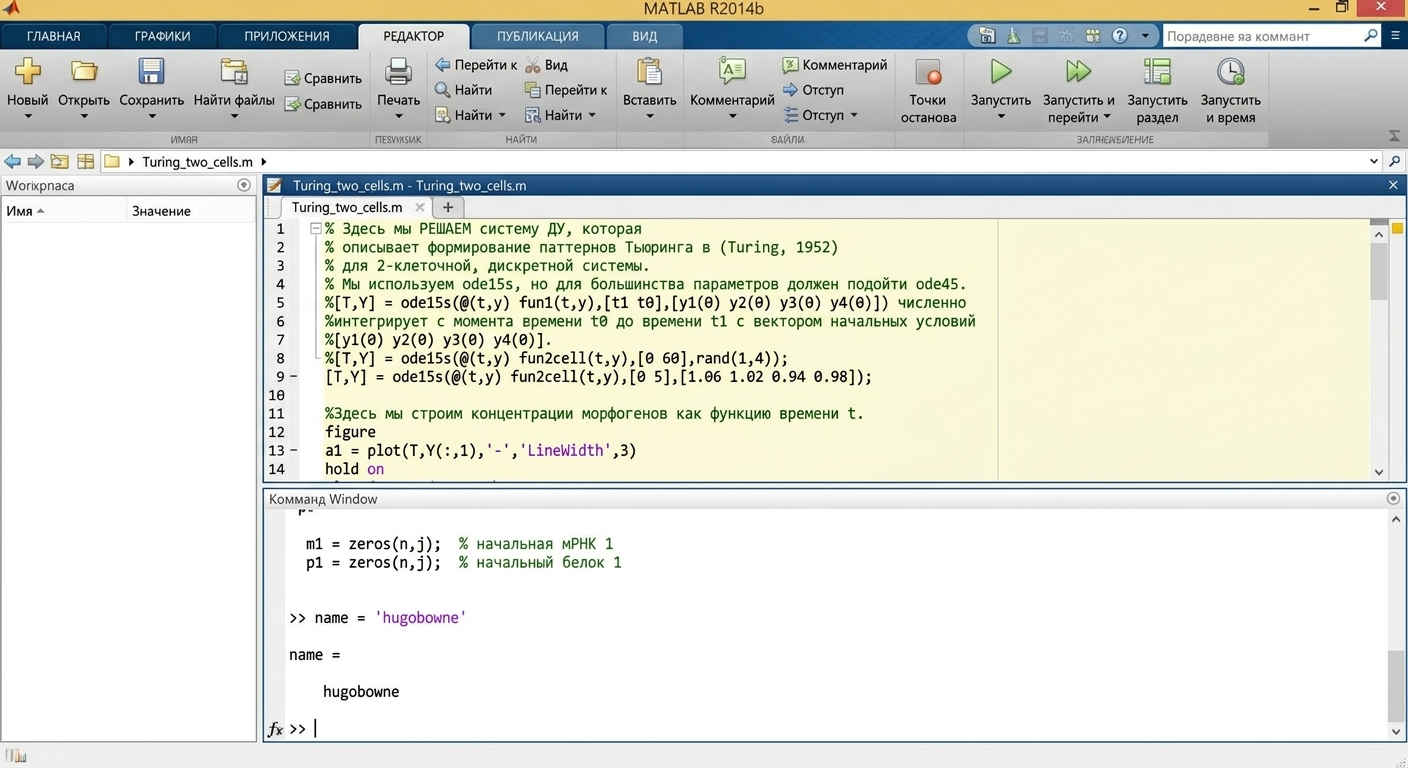The width and height of the screenshot is (1408, 768).
Task: Select the РЕДАКТОР tab
Action: click(x=414, y=36)
